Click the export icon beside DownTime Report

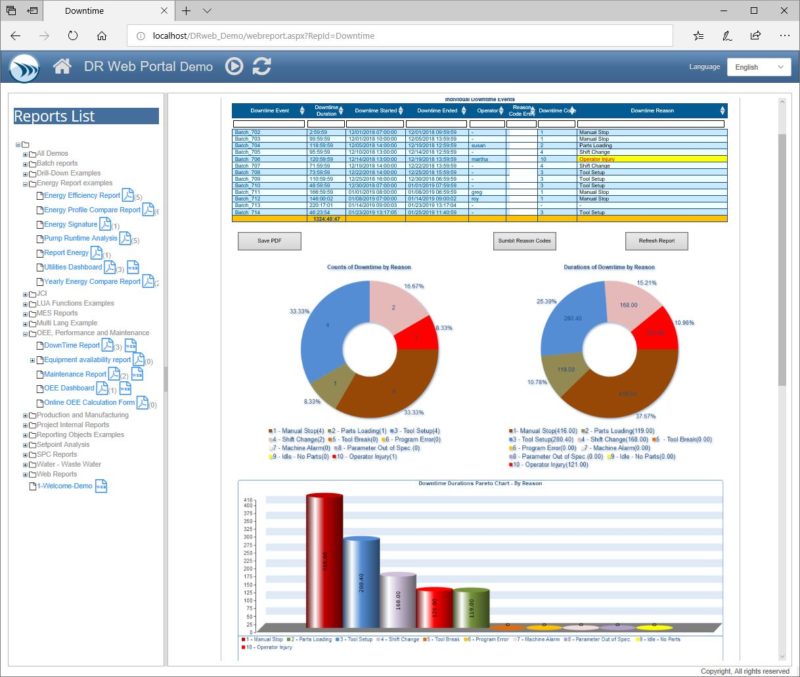(129, 345)
